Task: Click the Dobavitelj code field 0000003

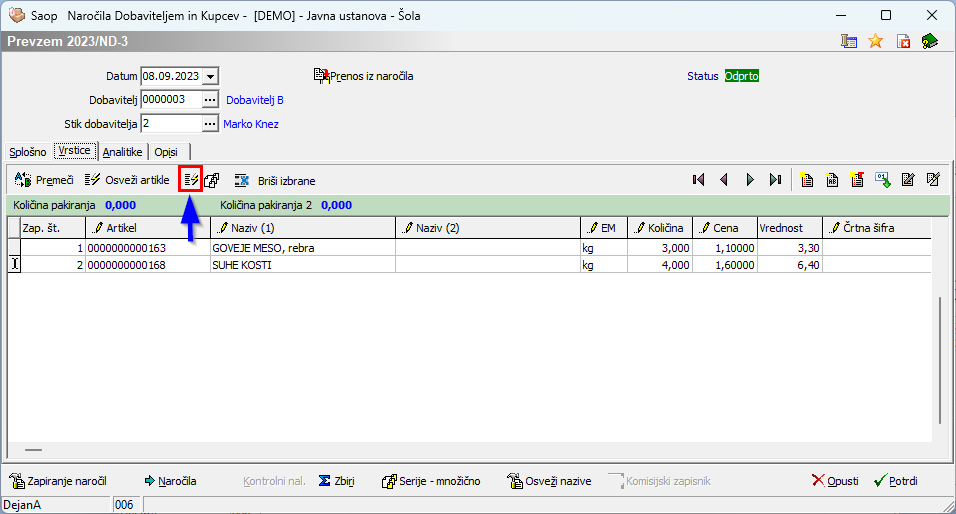Action: pos(171,100)
